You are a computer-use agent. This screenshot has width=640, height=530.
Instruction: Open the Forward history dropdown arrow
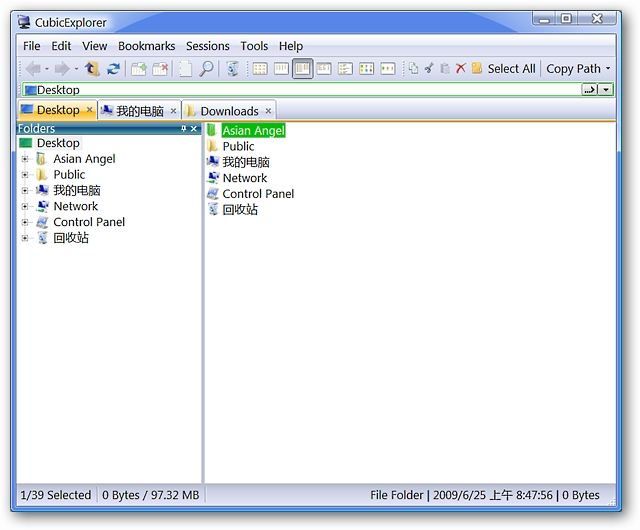(76, 69)
